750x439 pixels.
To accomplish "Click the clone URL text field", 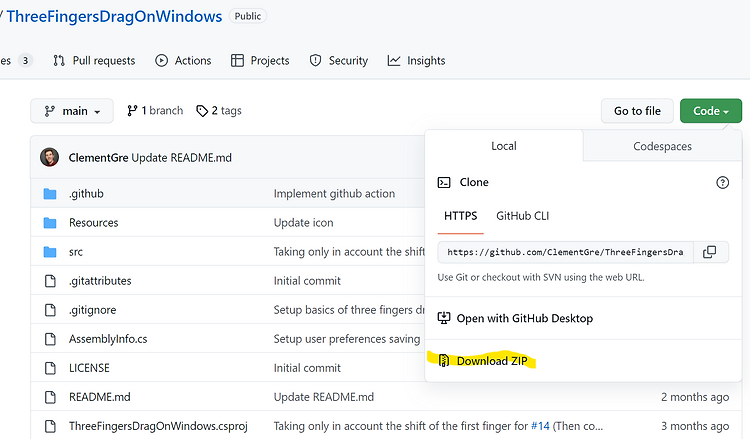I will pos(565,252).
